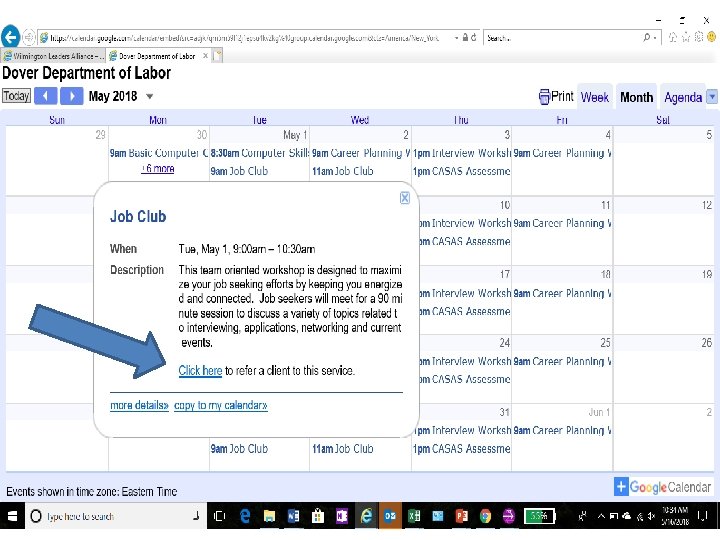Click the taskbar 'Type here to search' box
This screenshot has height=540, width=720.
click(115, 516)
